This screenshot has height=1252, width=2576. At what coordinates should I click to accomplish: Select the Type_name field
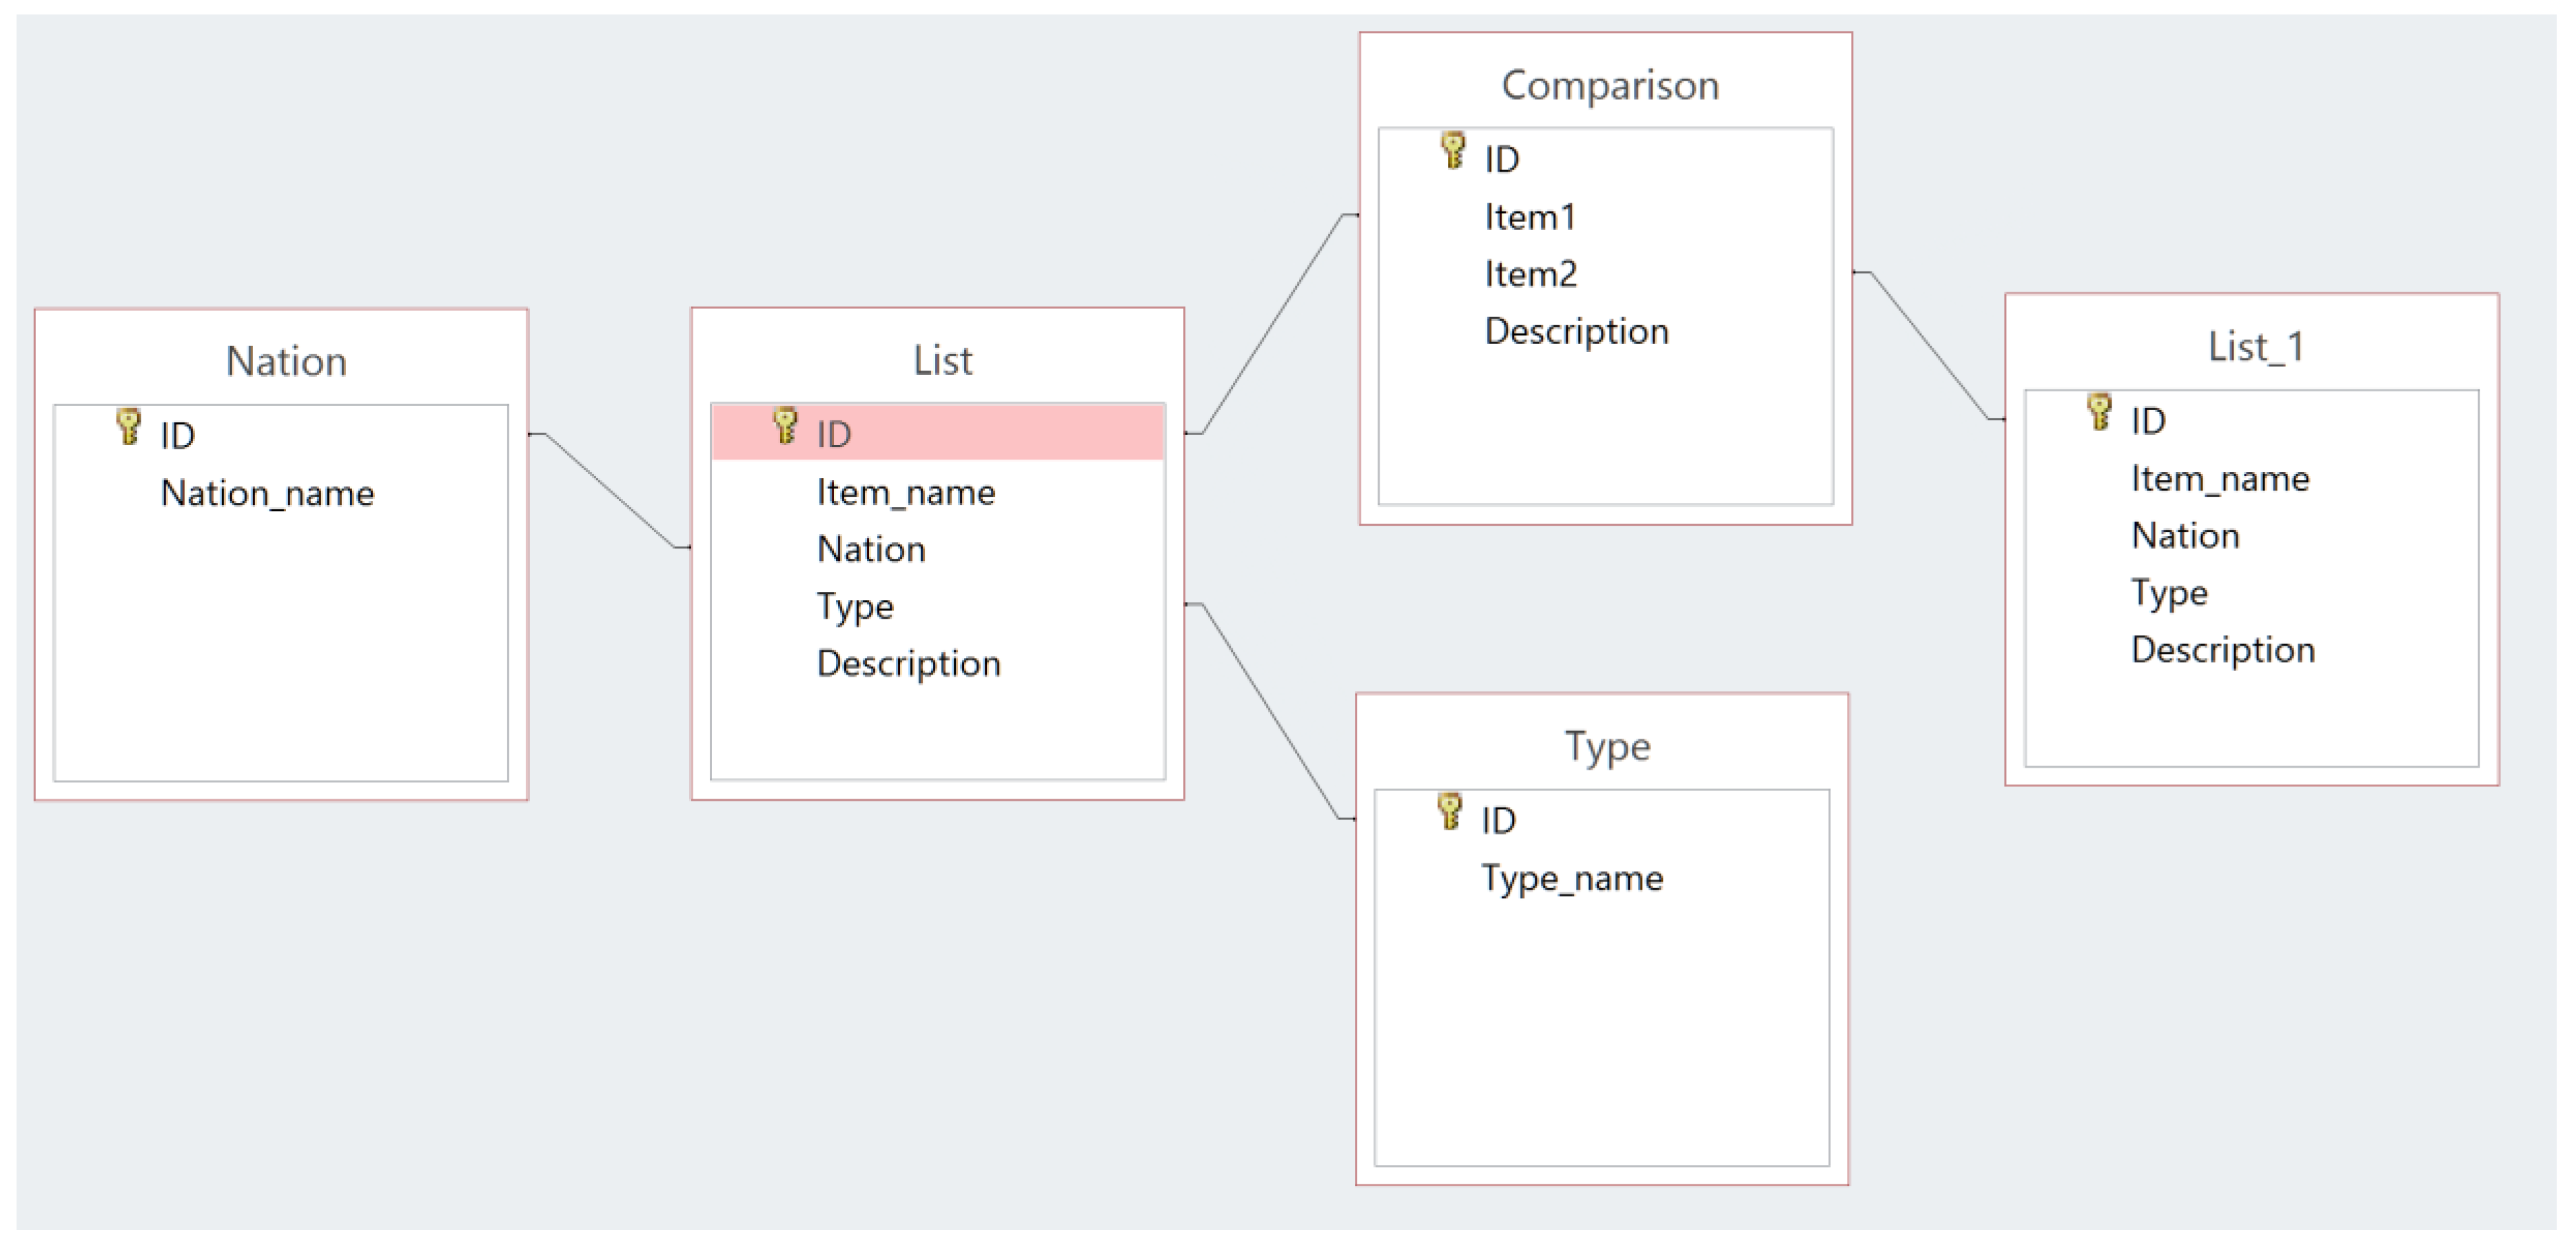1572,878
